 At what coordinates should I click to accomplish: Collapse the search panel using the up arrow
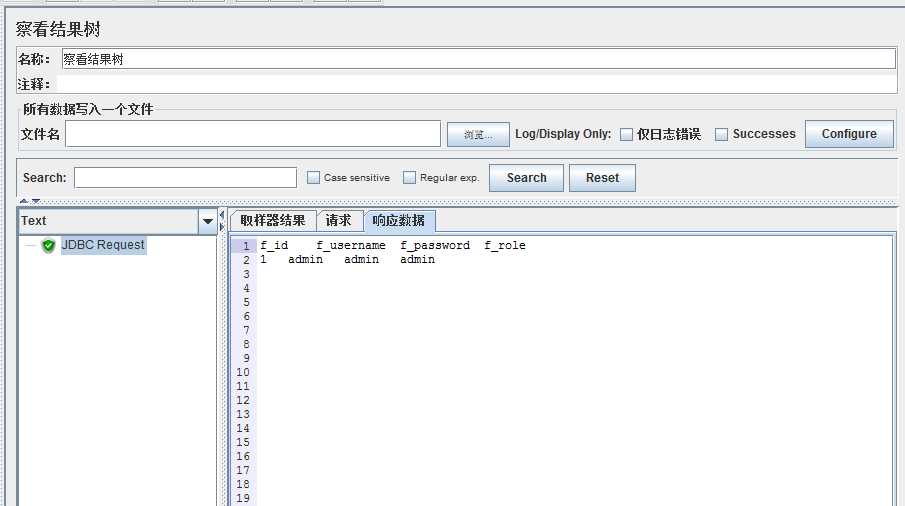pos(24,201)
